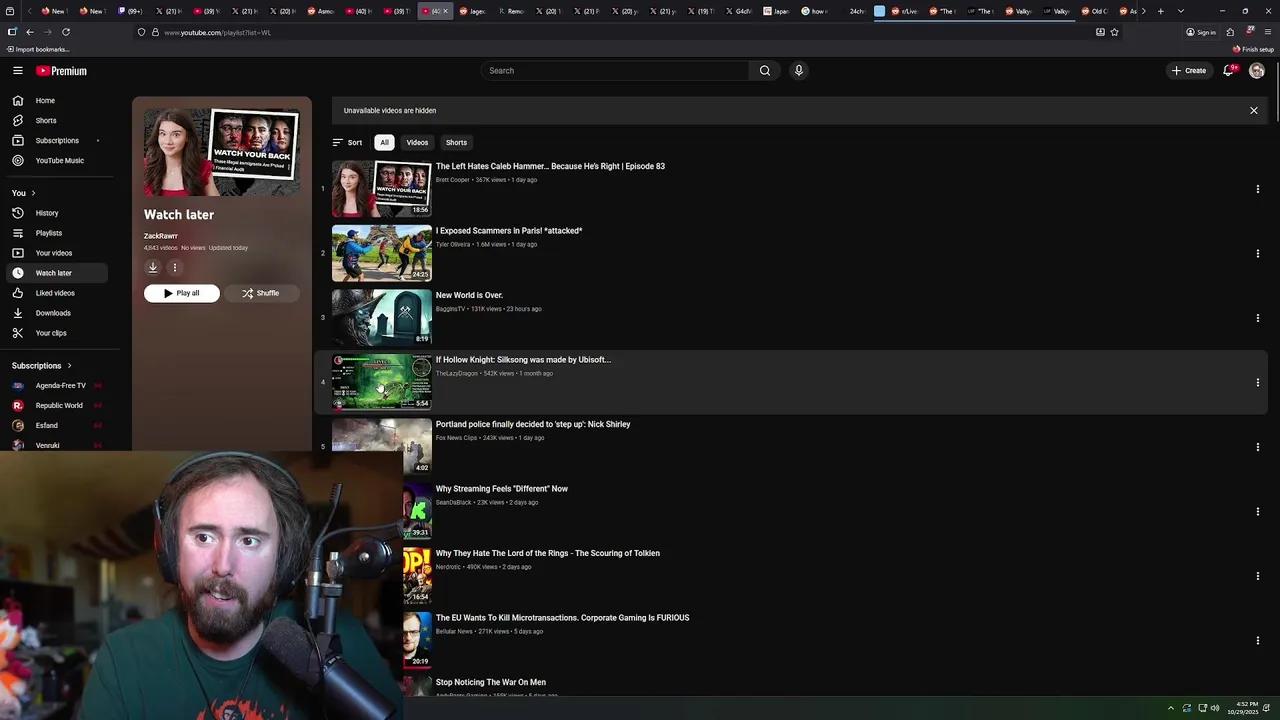Open ZackRawrr channel link
Screen dimensions: 1280x720
(x=161, y=236)
